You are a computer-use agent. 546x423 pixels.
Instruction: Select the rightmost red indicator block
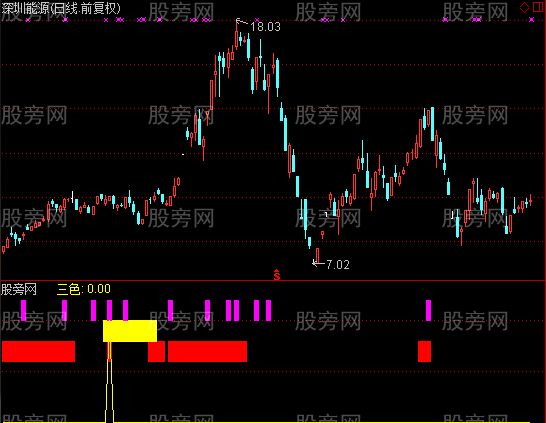point(424,351)
